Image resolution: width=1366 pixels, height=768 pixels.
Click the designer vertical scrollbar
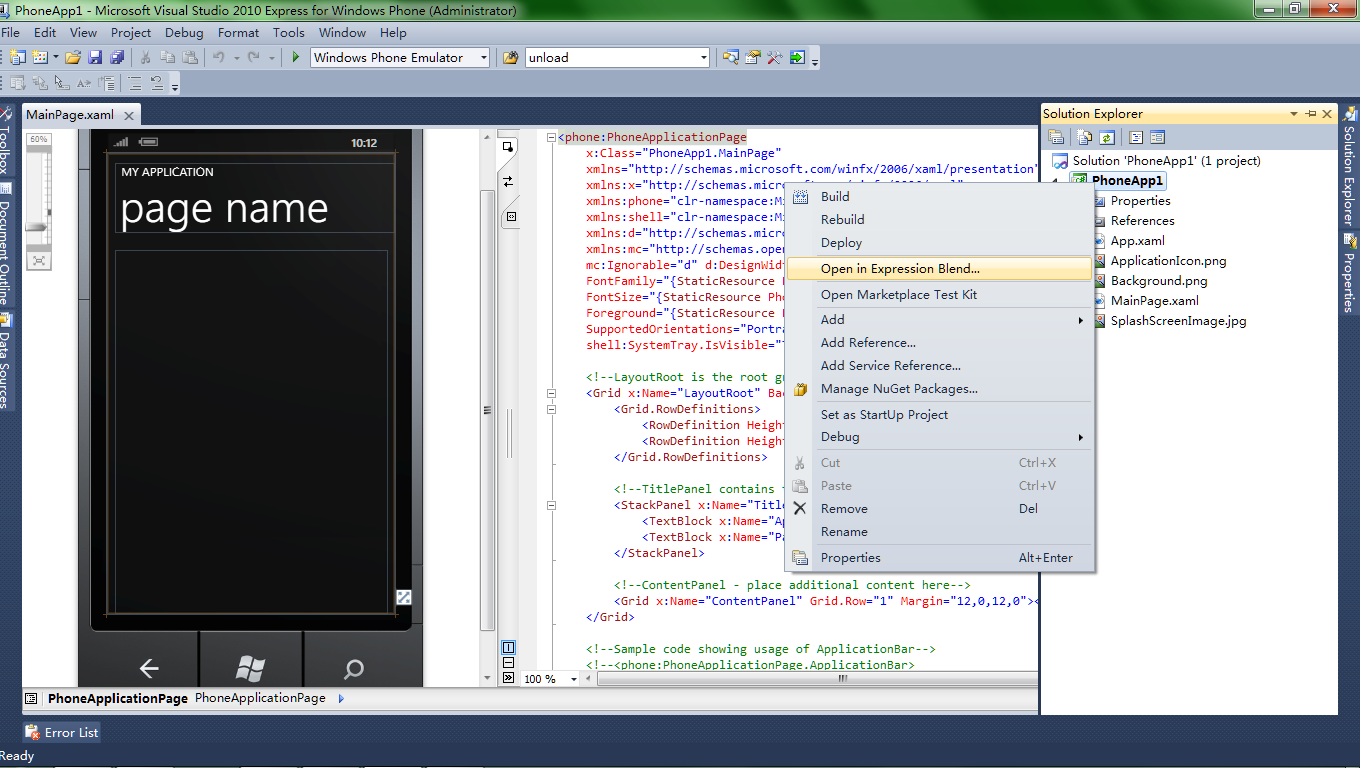point(488,410)
